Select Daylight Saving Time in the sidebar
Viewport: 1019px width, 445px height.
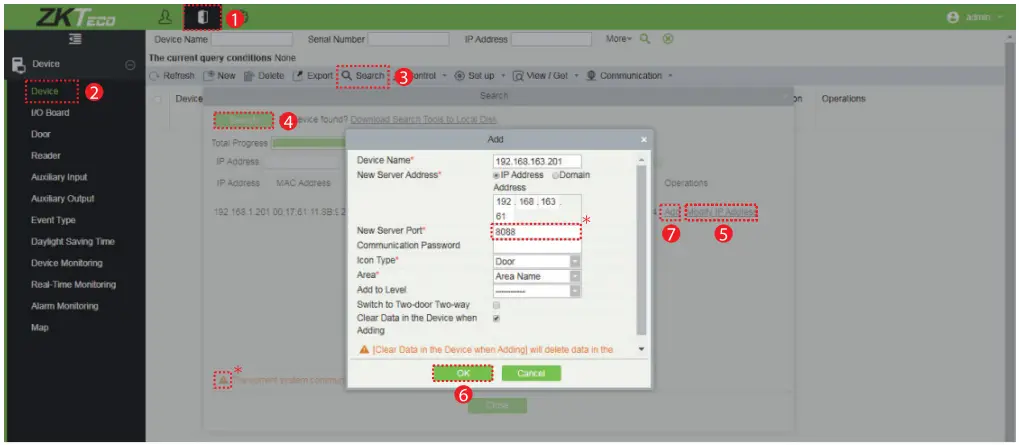(73, 242)
